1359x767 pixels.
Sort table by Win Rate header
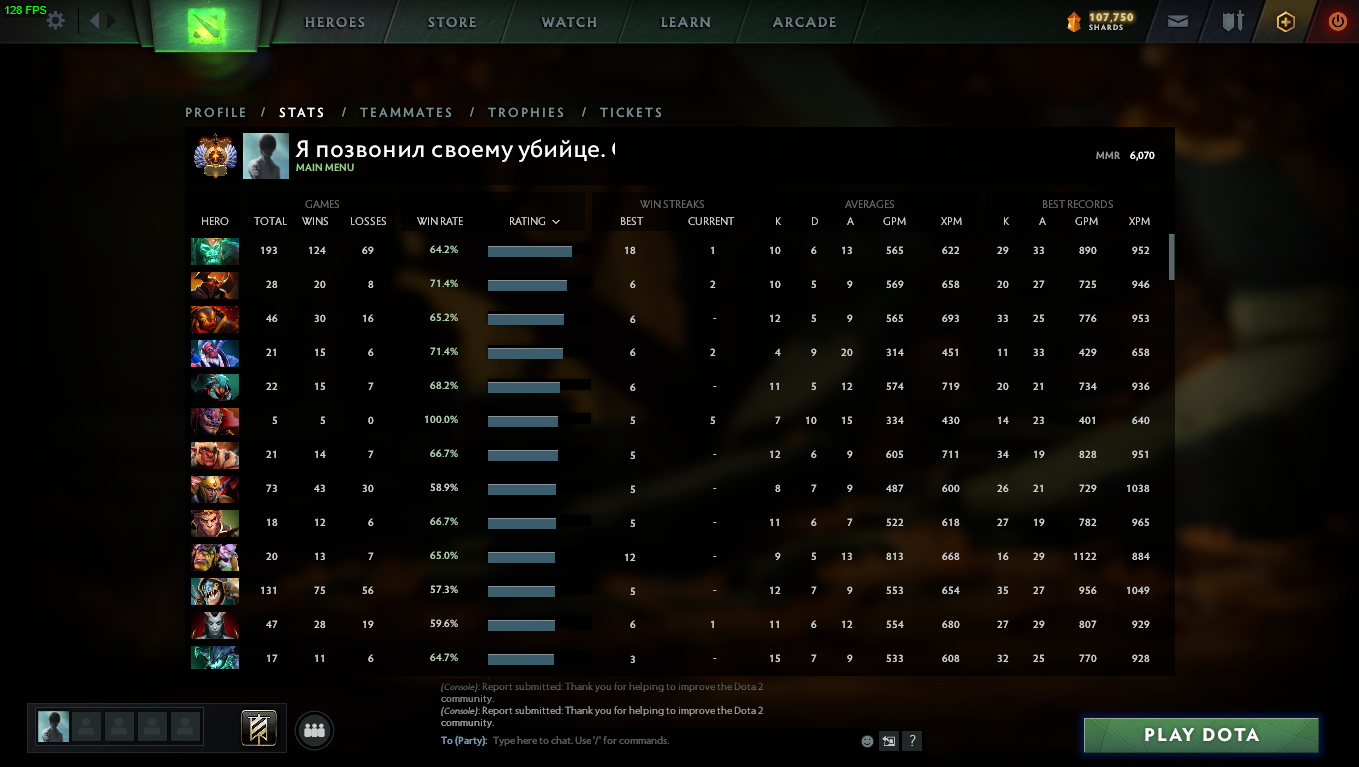pos(440,221)
